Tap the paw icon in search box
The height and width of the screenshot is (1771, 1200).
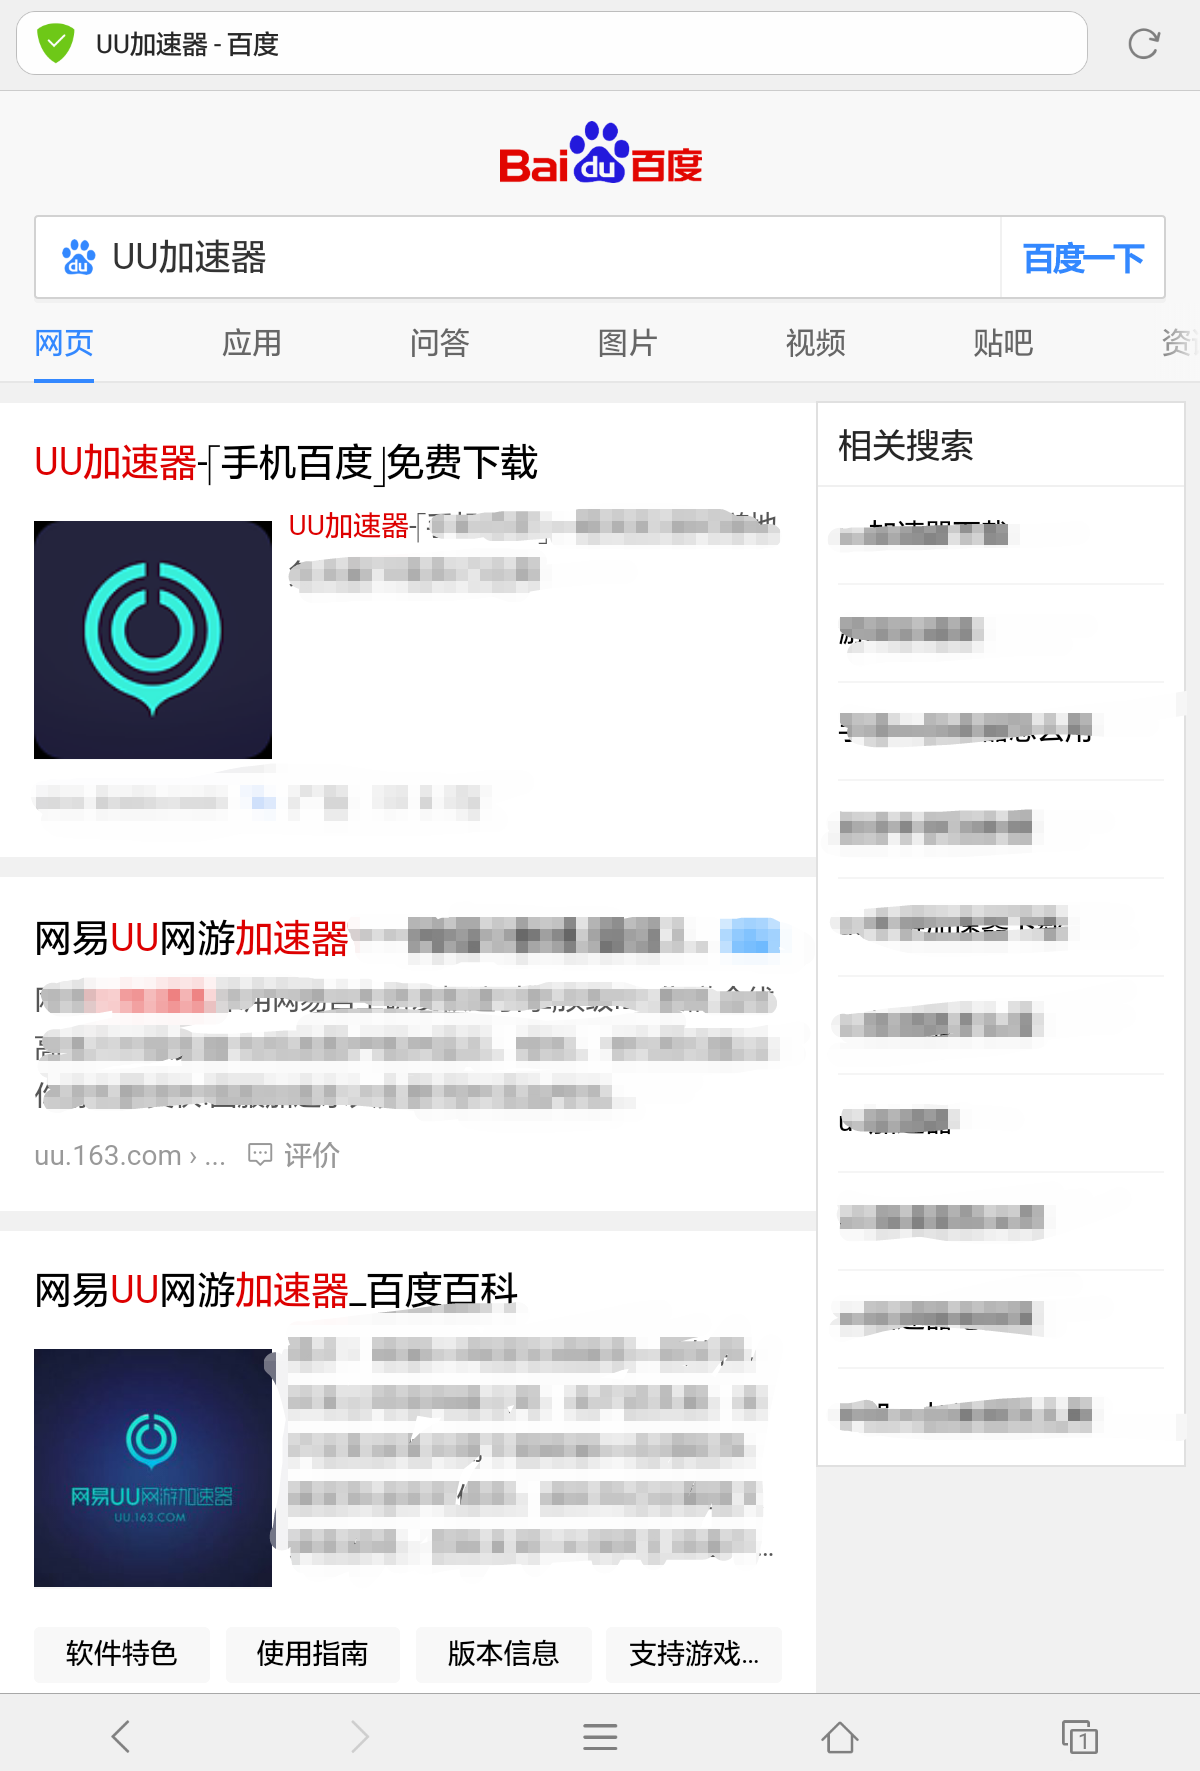pyautogui.click(x=78, y=258)
